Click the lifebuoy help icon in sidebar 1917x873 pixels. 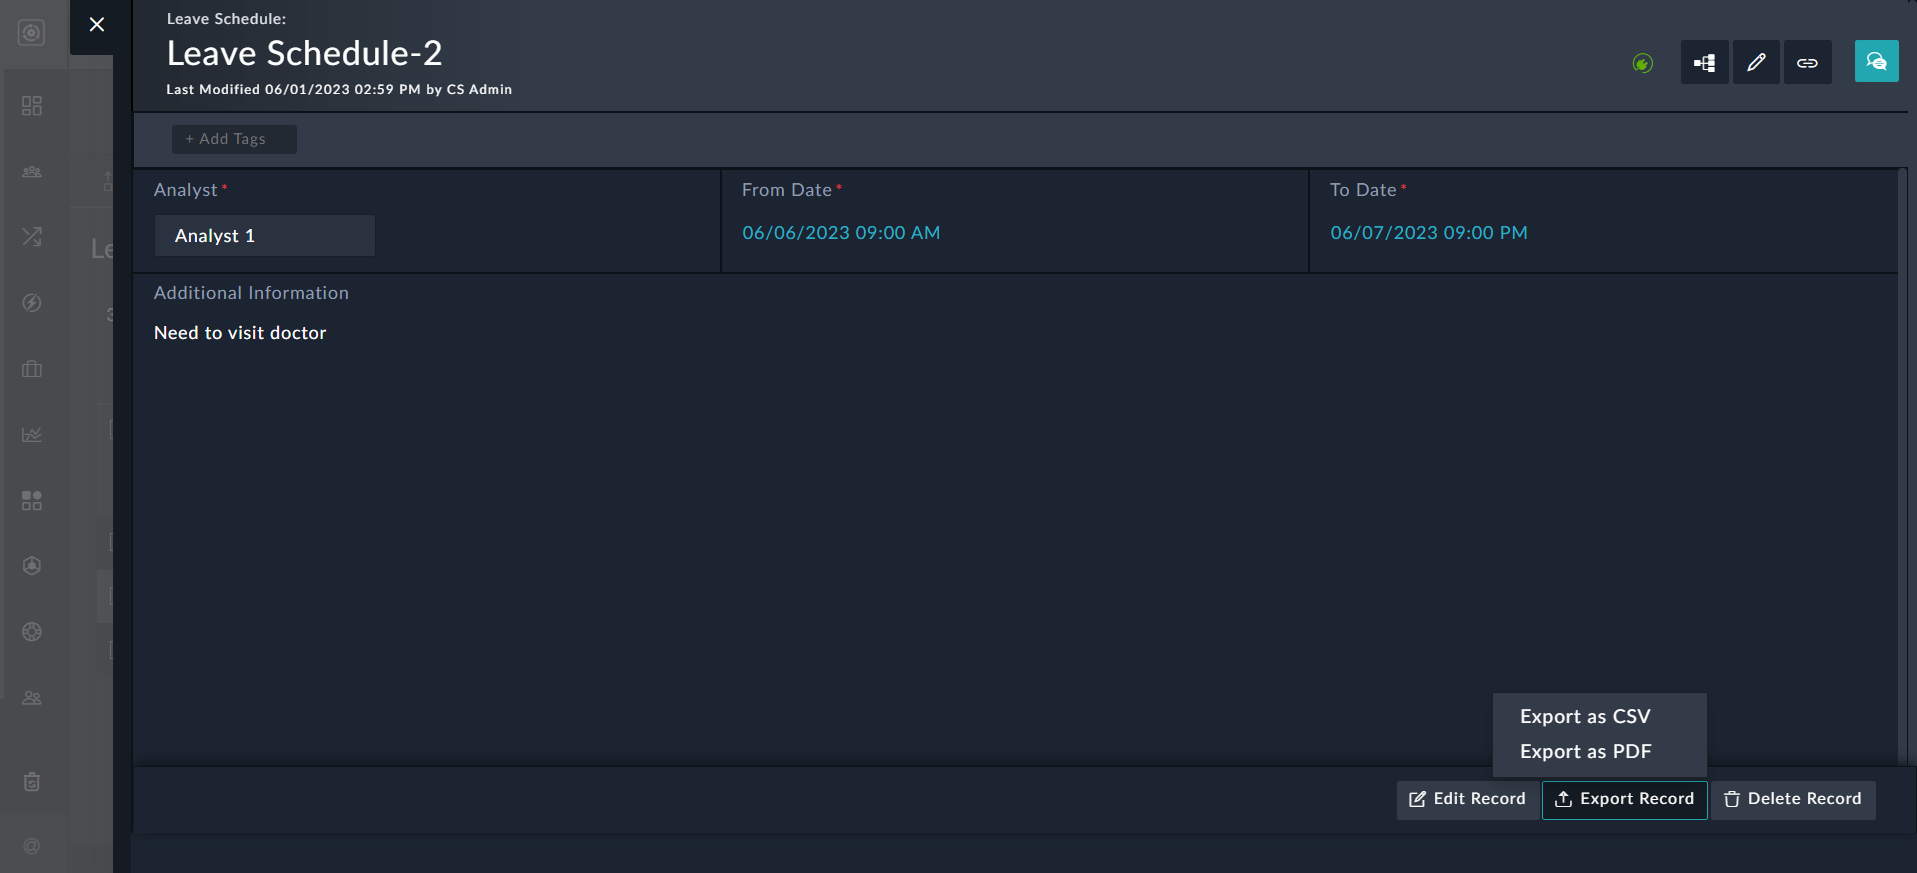[x=32, y=632]
